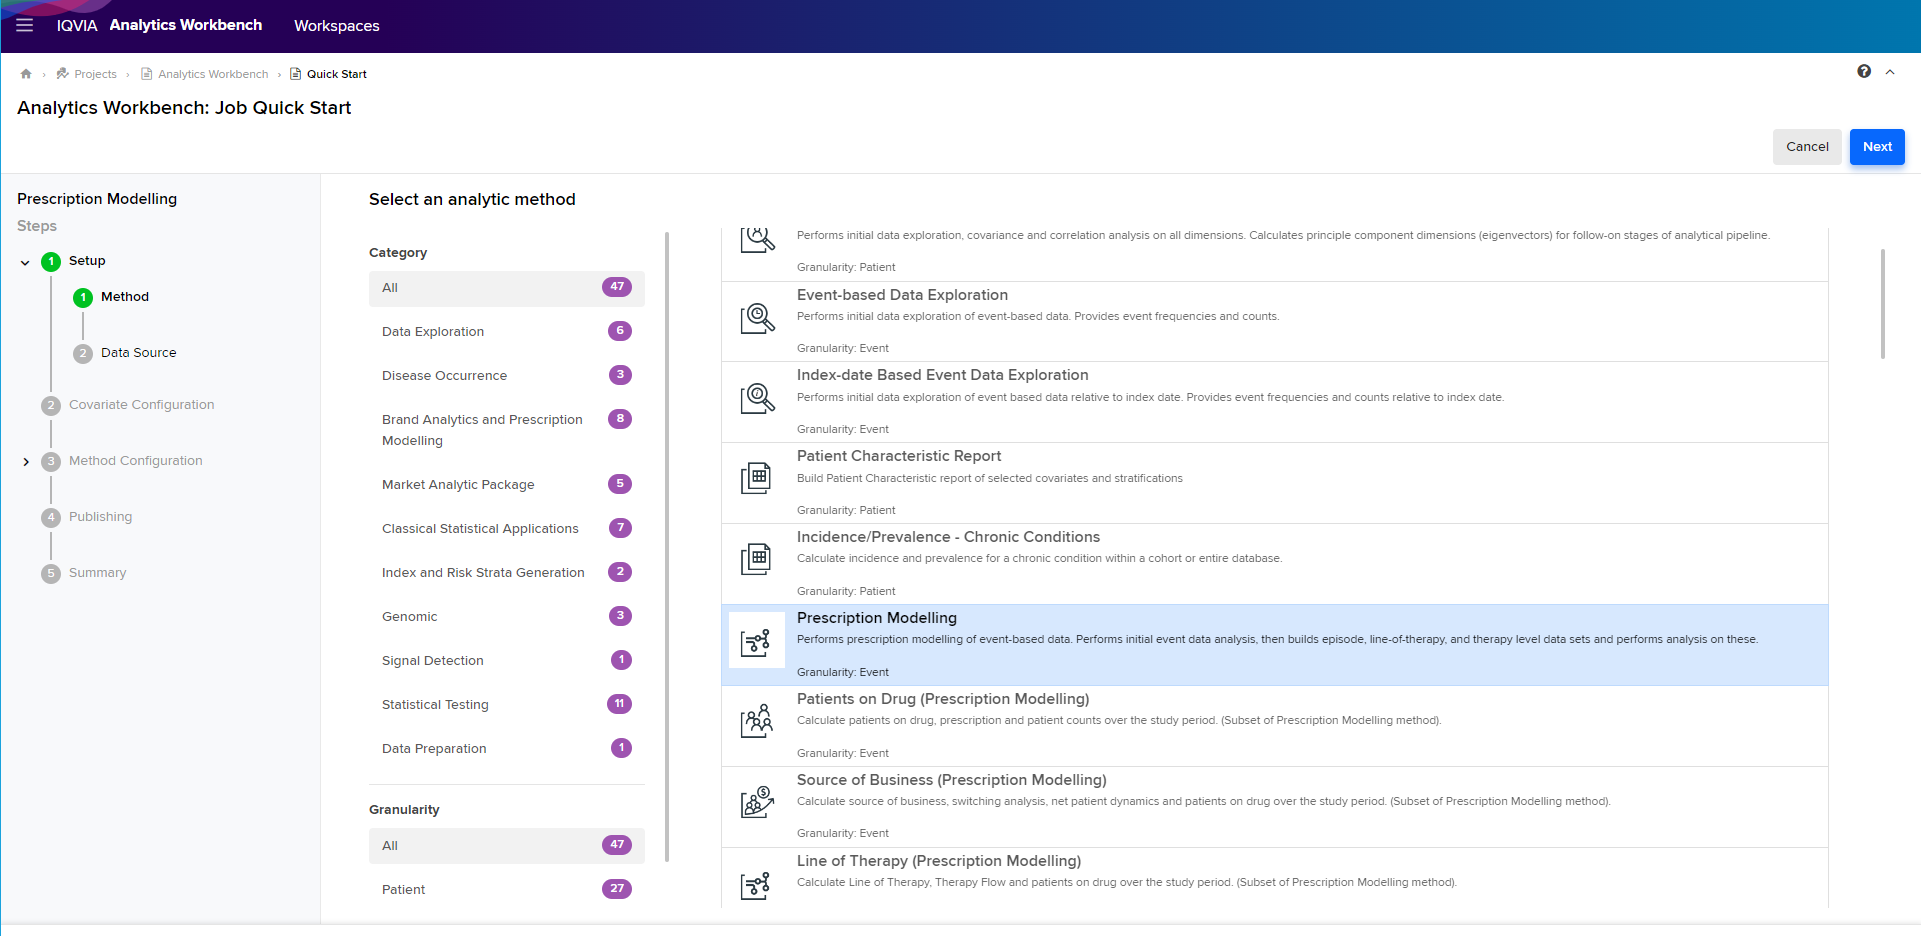Filter by Signal Detection category
The width and height of the screenshot is (1921, 936).
(507, 661)
